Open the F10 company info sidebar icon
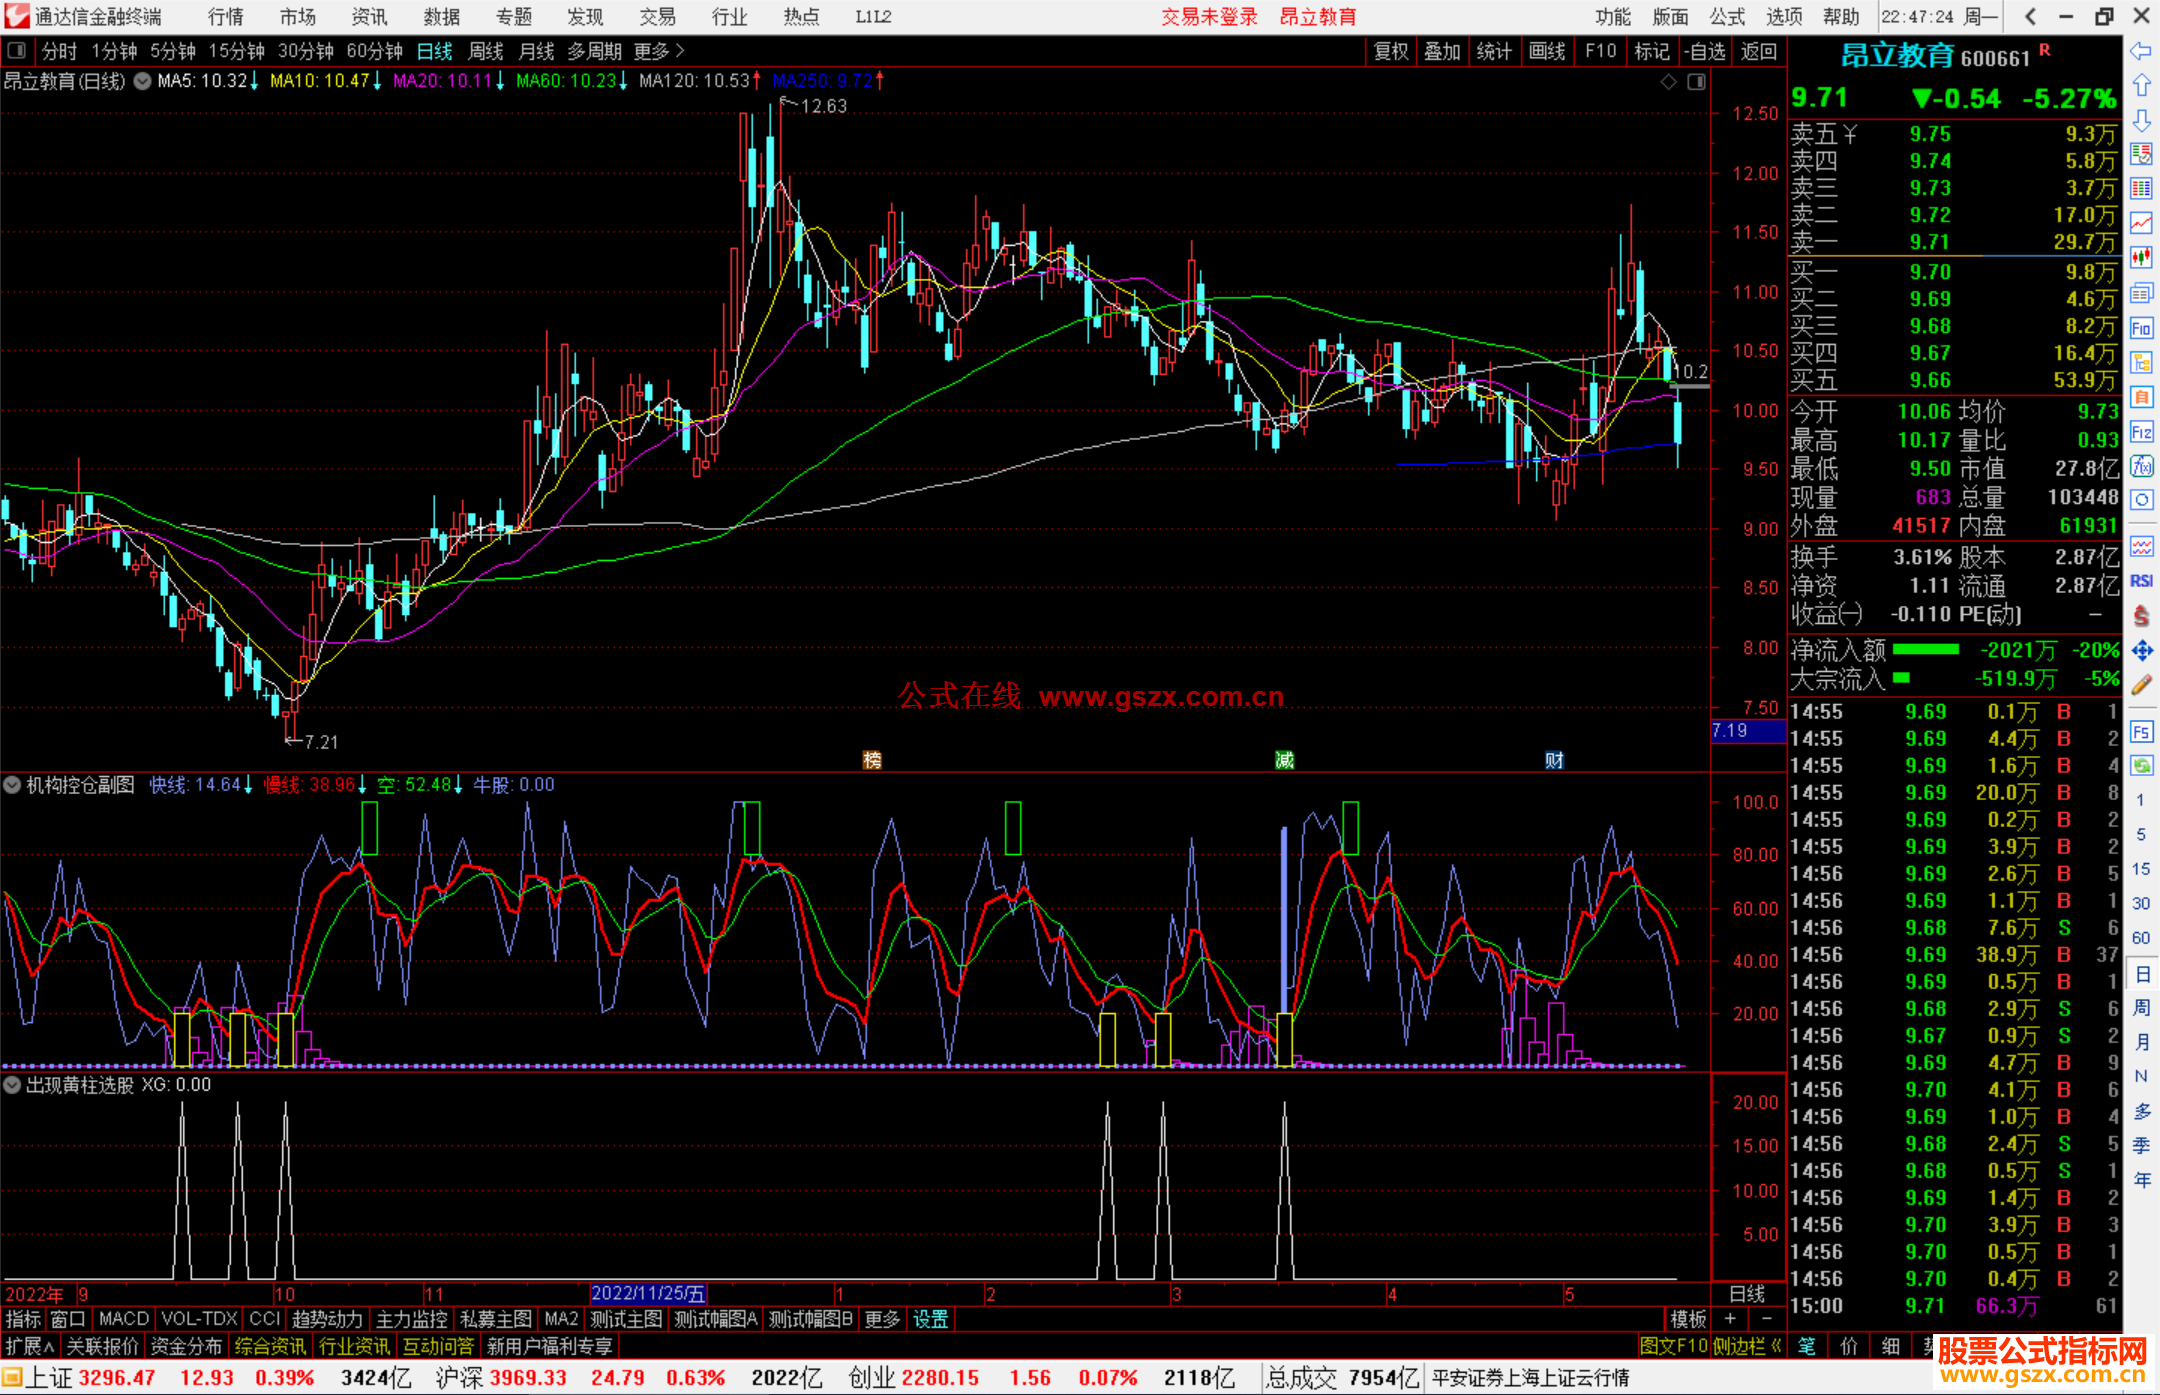This screenshot has width=2160, height=1395. click(x=2141, y=329)
